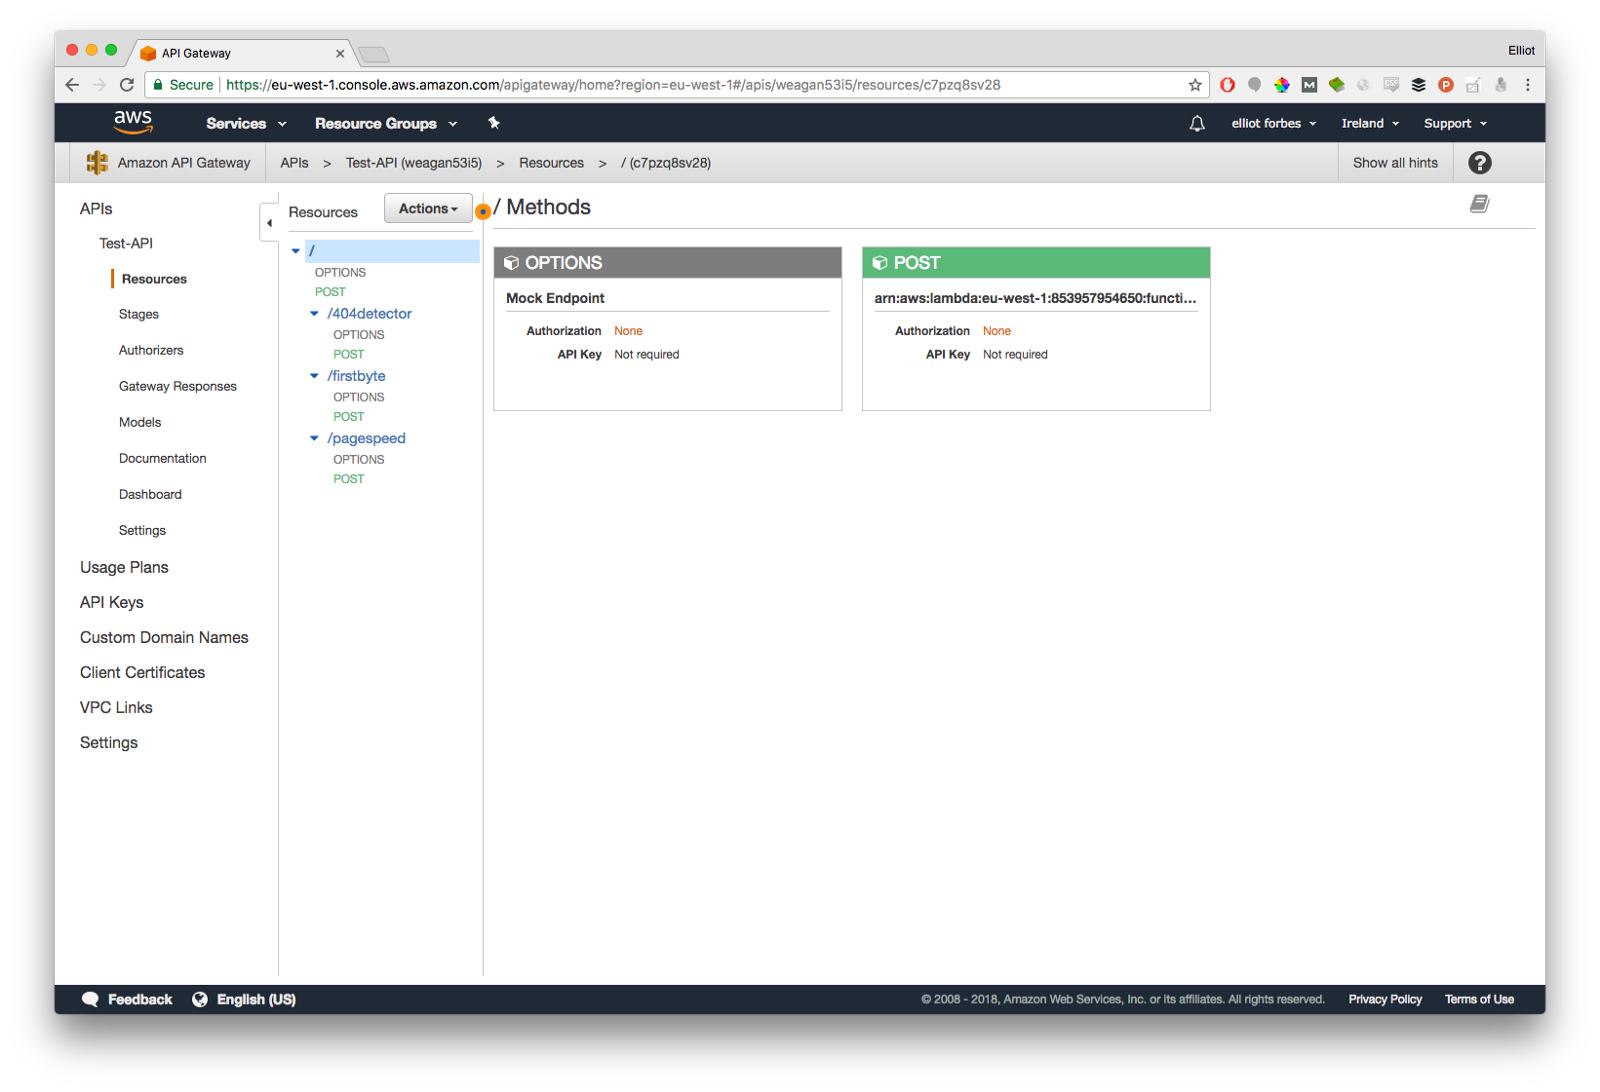1600x1092 pixels.
Task: Reload the page with the refresh icon
Action: click(127, 85)
